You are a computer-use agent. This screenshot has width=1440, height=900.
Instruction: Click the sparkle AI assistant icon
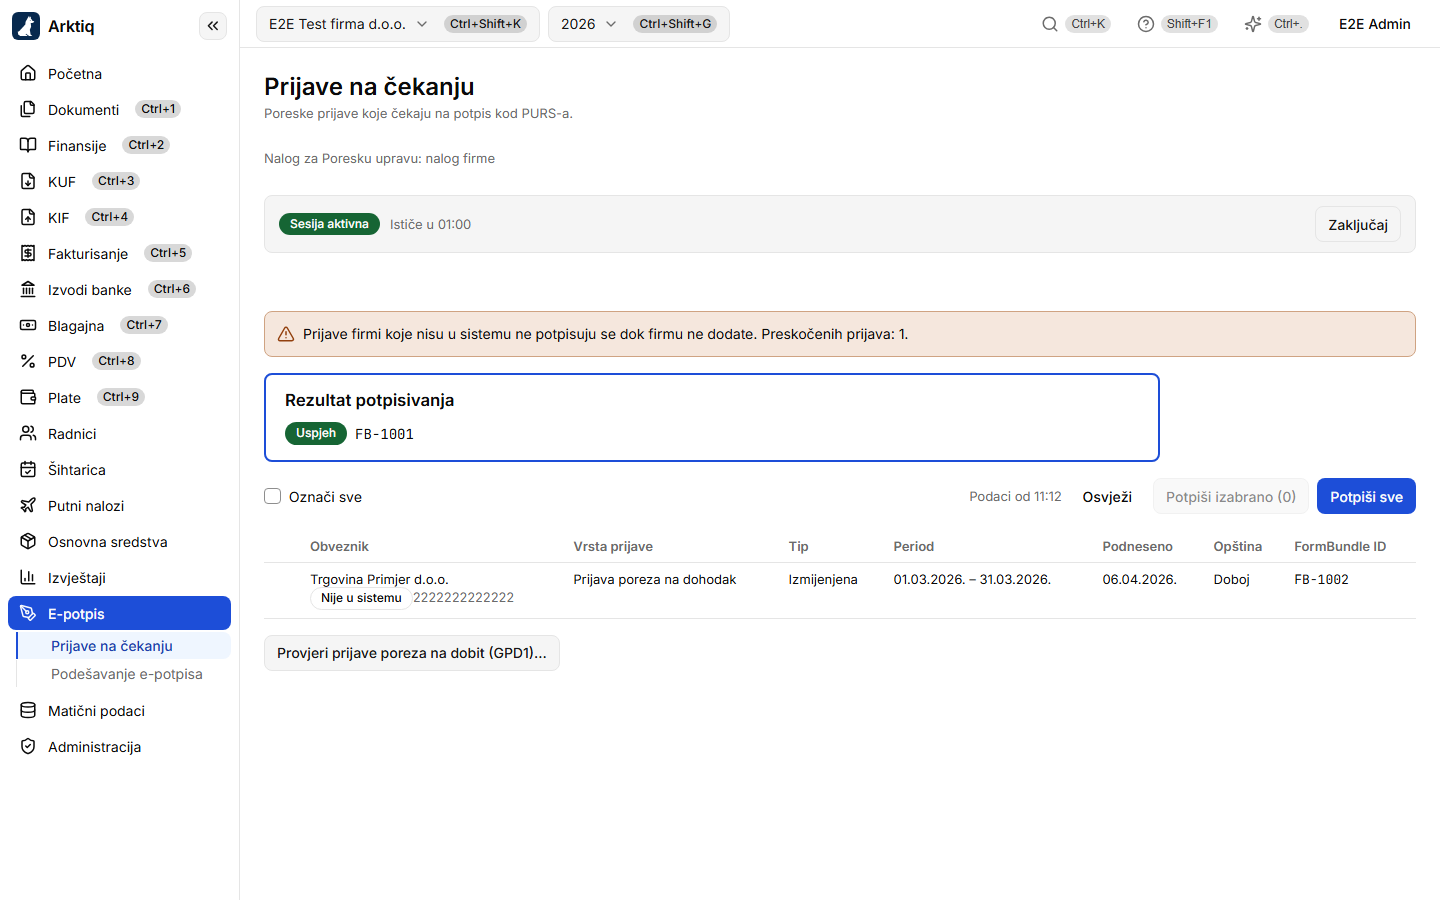pos(1253,24)
